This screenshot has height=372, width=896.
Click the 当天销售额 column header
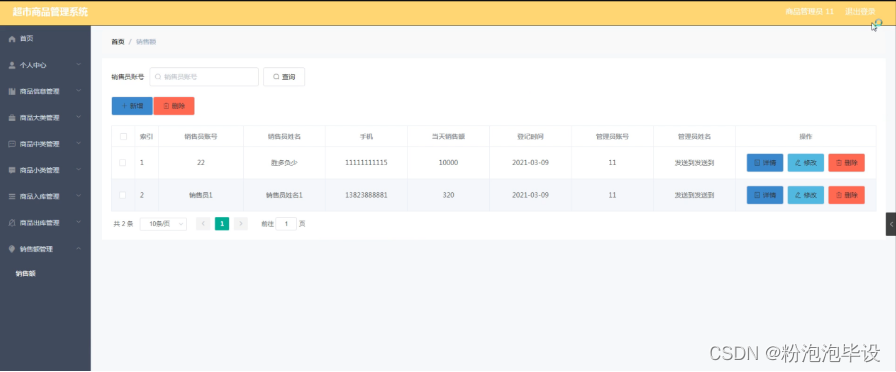[x=448, y=137]
